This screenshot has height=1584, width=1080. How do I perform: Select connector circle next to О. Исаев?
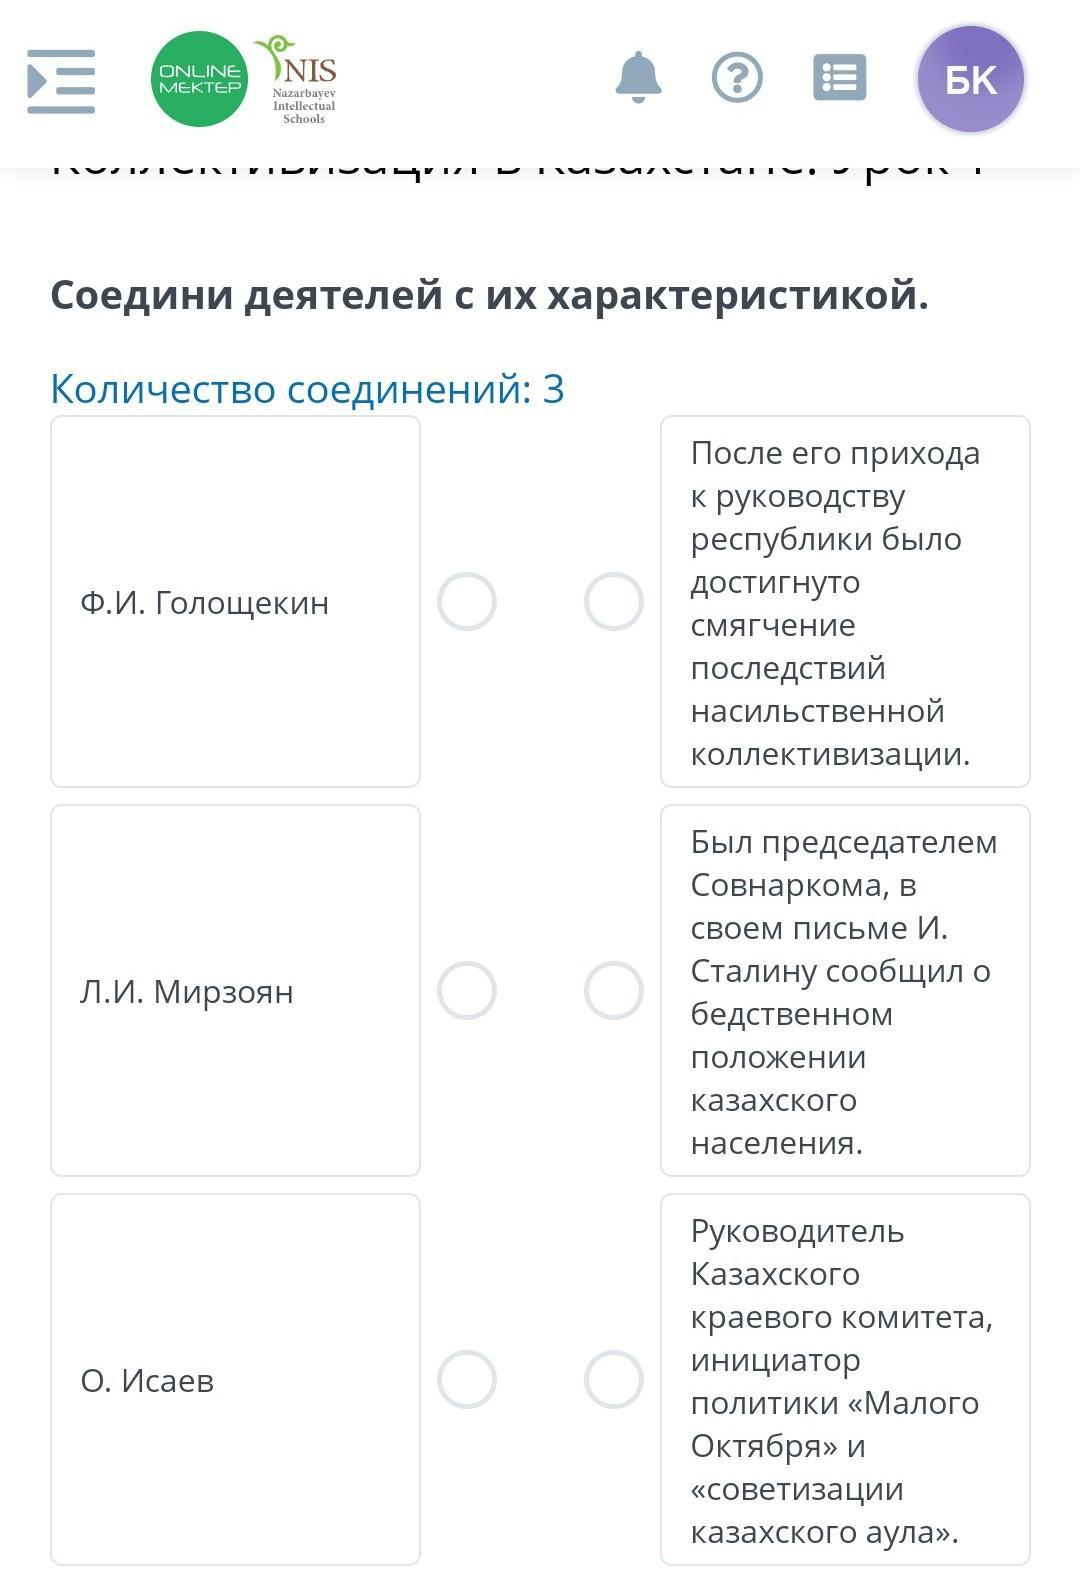tap(467, 1380)
